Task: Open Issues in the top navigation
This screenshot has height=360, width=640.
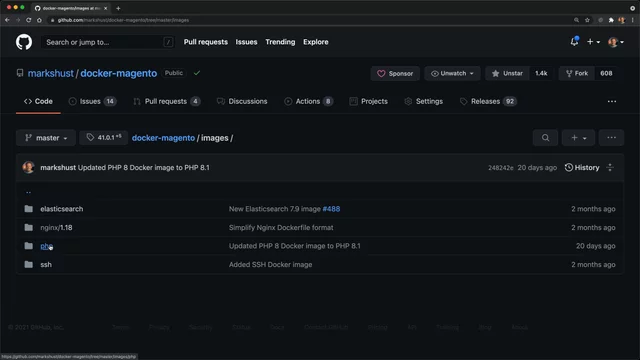Action: click(246, 42)
